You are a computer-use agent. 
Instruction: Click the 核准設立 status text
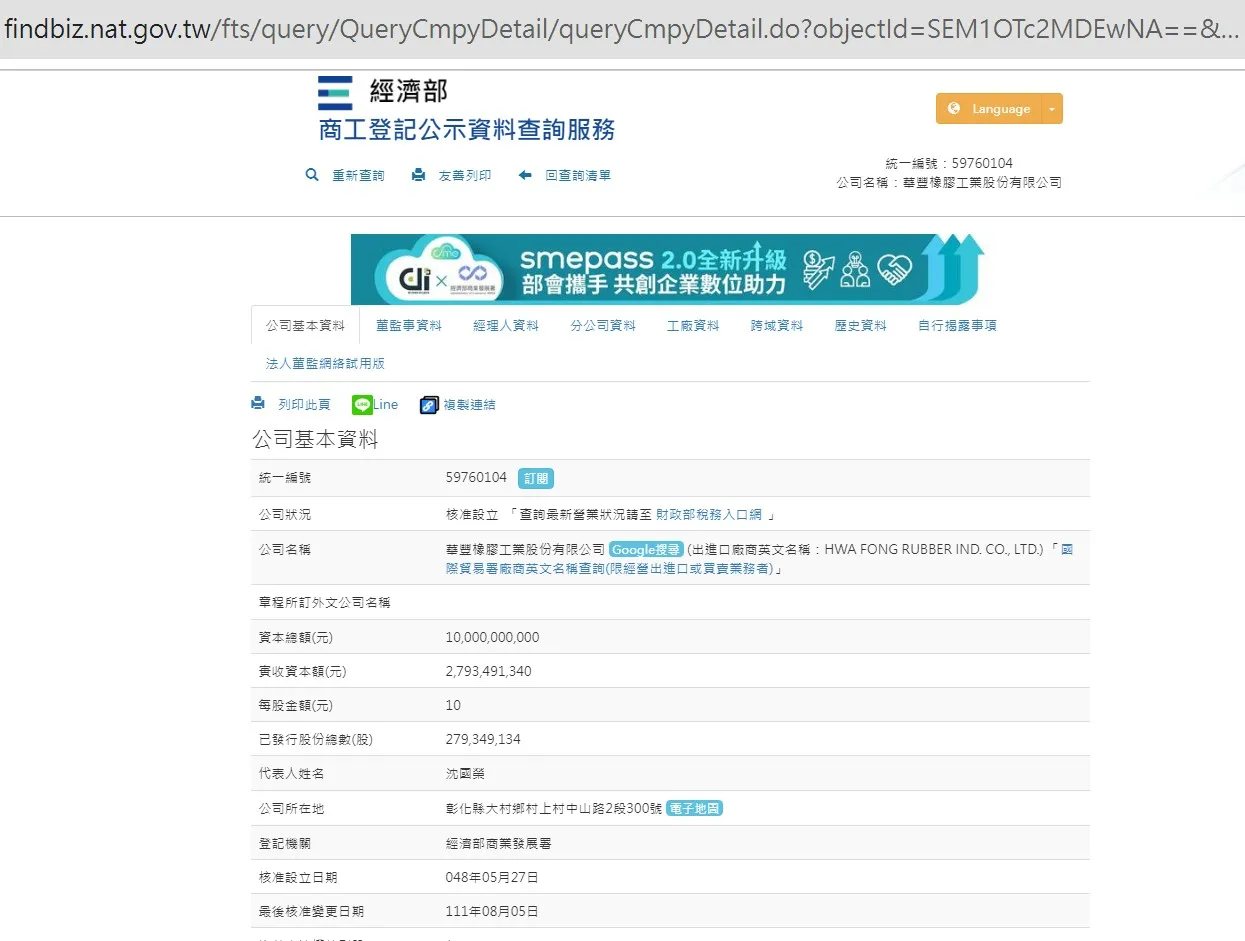472,514
